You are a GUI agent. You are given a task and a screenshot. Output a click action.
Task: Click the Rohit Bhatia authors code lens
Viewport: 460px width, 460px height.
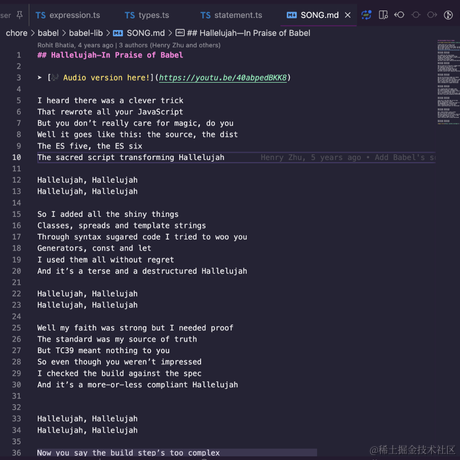129,45
